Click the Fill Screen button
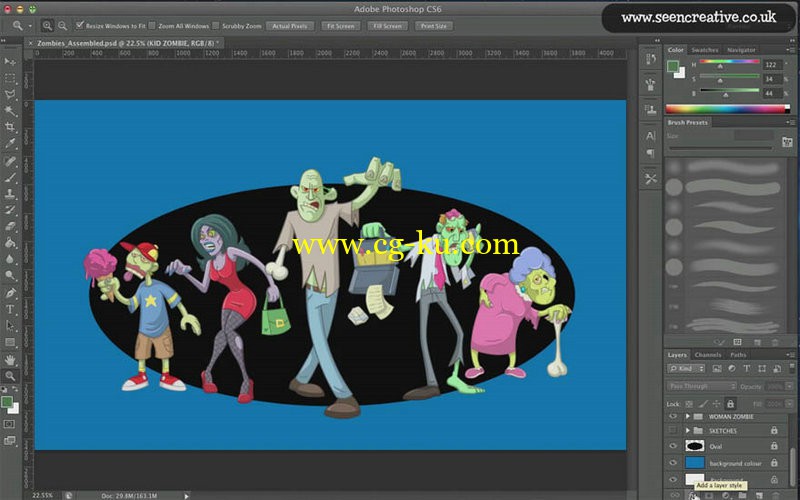Viewport: 800px width, 500px height. point(387,26)
